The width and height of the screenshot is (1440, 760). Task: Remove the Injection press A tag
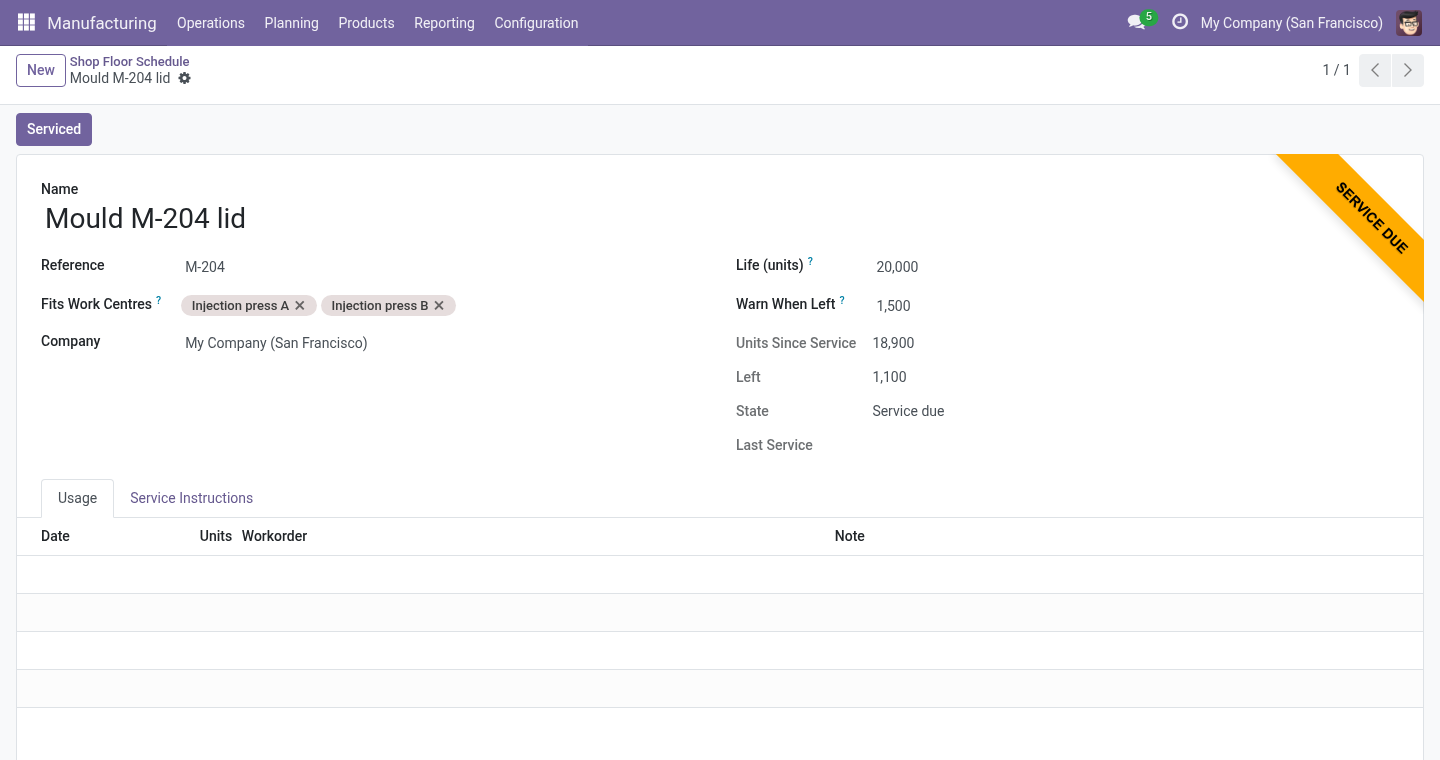click(300, 306)
